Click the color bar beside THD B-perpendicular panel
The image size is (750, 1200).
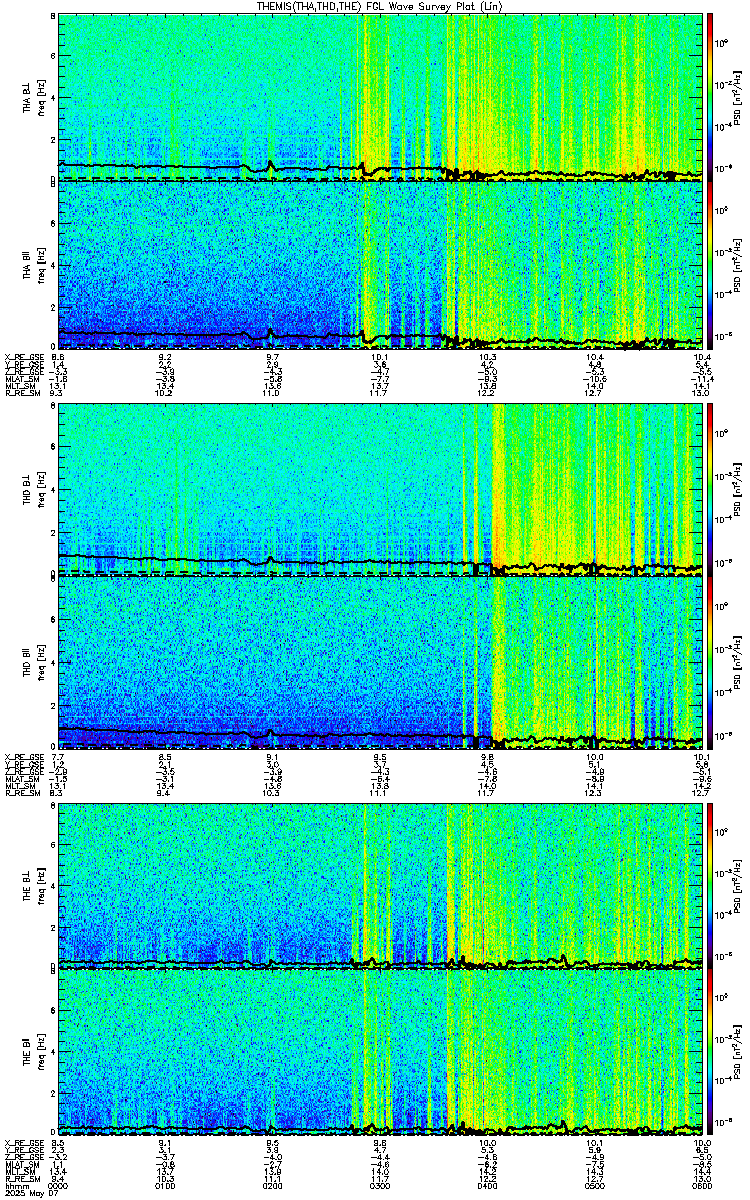[x=711, y=490]
